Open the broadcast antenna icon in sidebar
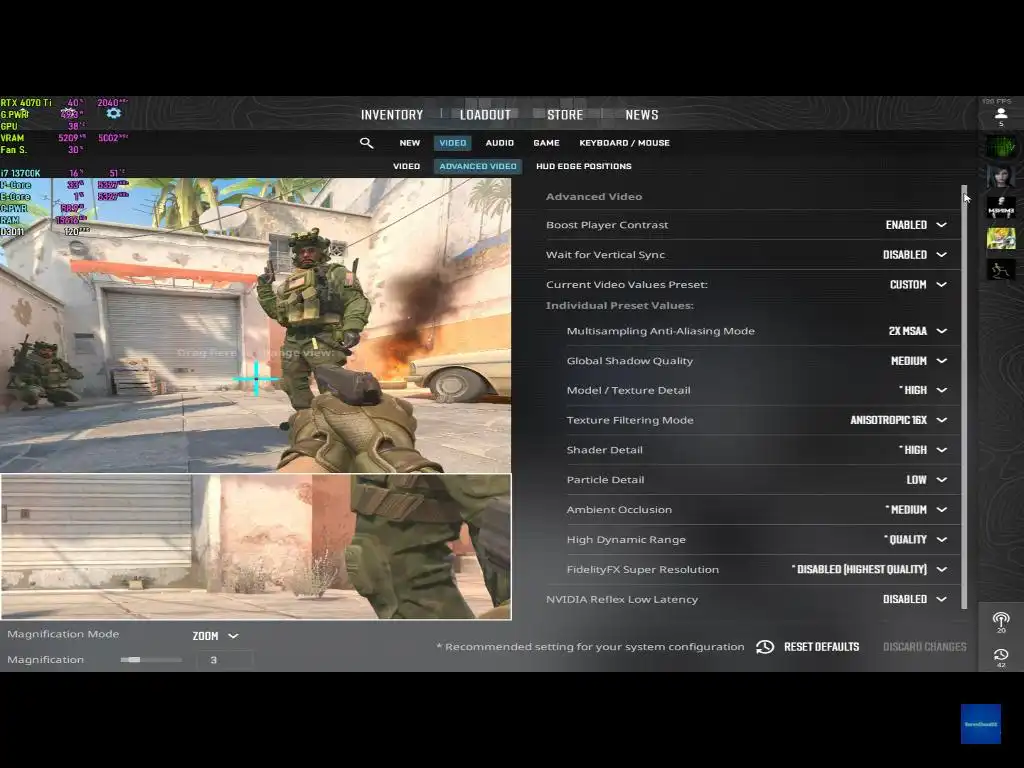The height and width of the screenshot is (768, 1024). tap(1000, 619)
